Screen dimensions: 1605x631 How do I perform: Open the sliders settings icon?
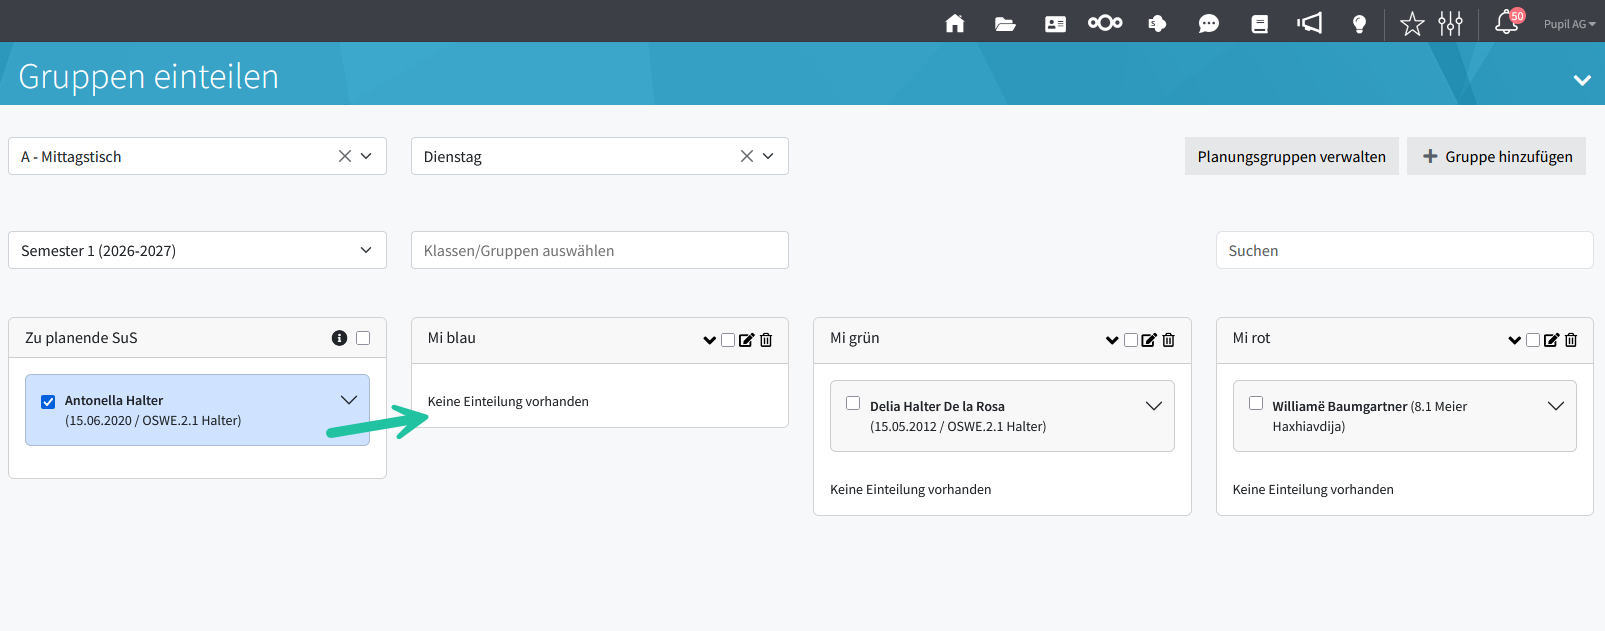[x=1450, y=23]
